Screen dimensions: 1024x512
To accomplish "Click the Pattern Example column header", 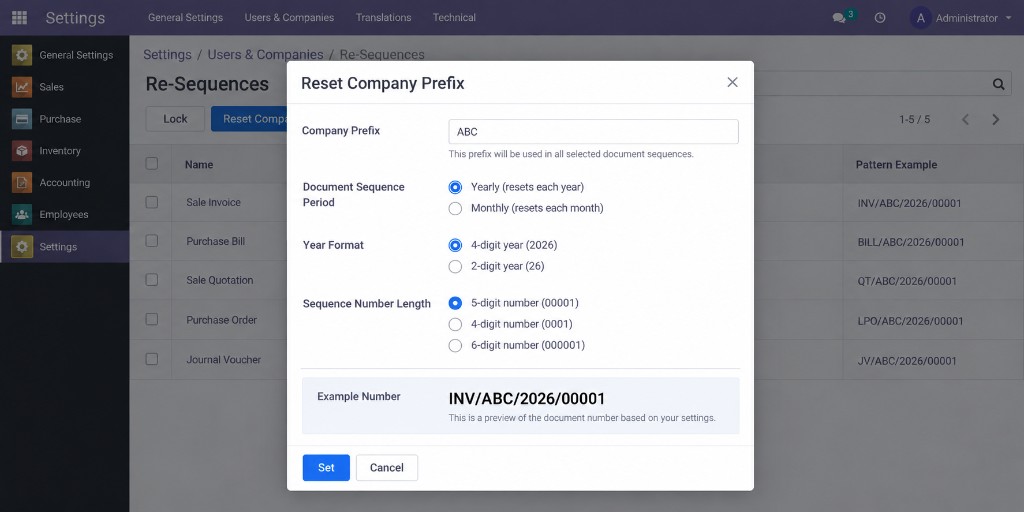I will [896, 165].
